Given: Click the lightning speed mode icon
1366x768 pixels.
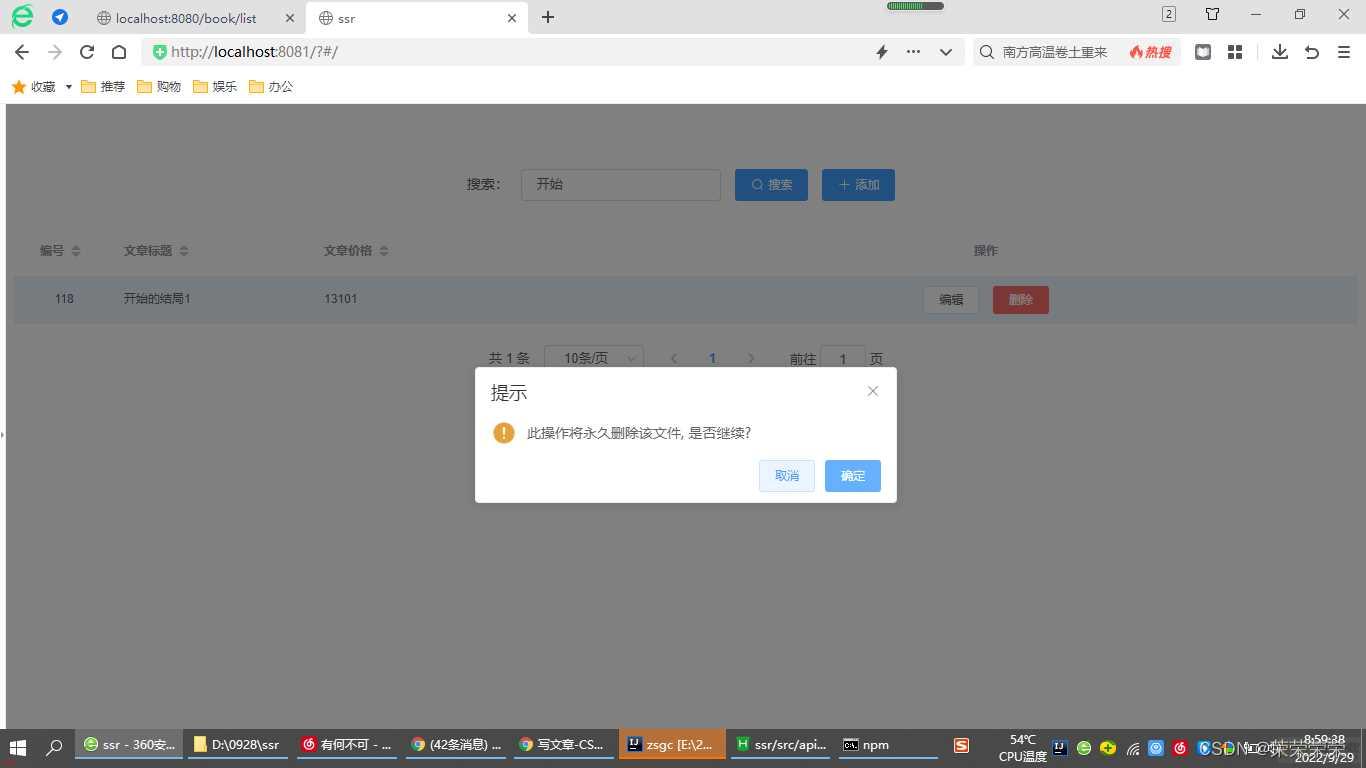Looking at the screenshot, I should 882,52.
